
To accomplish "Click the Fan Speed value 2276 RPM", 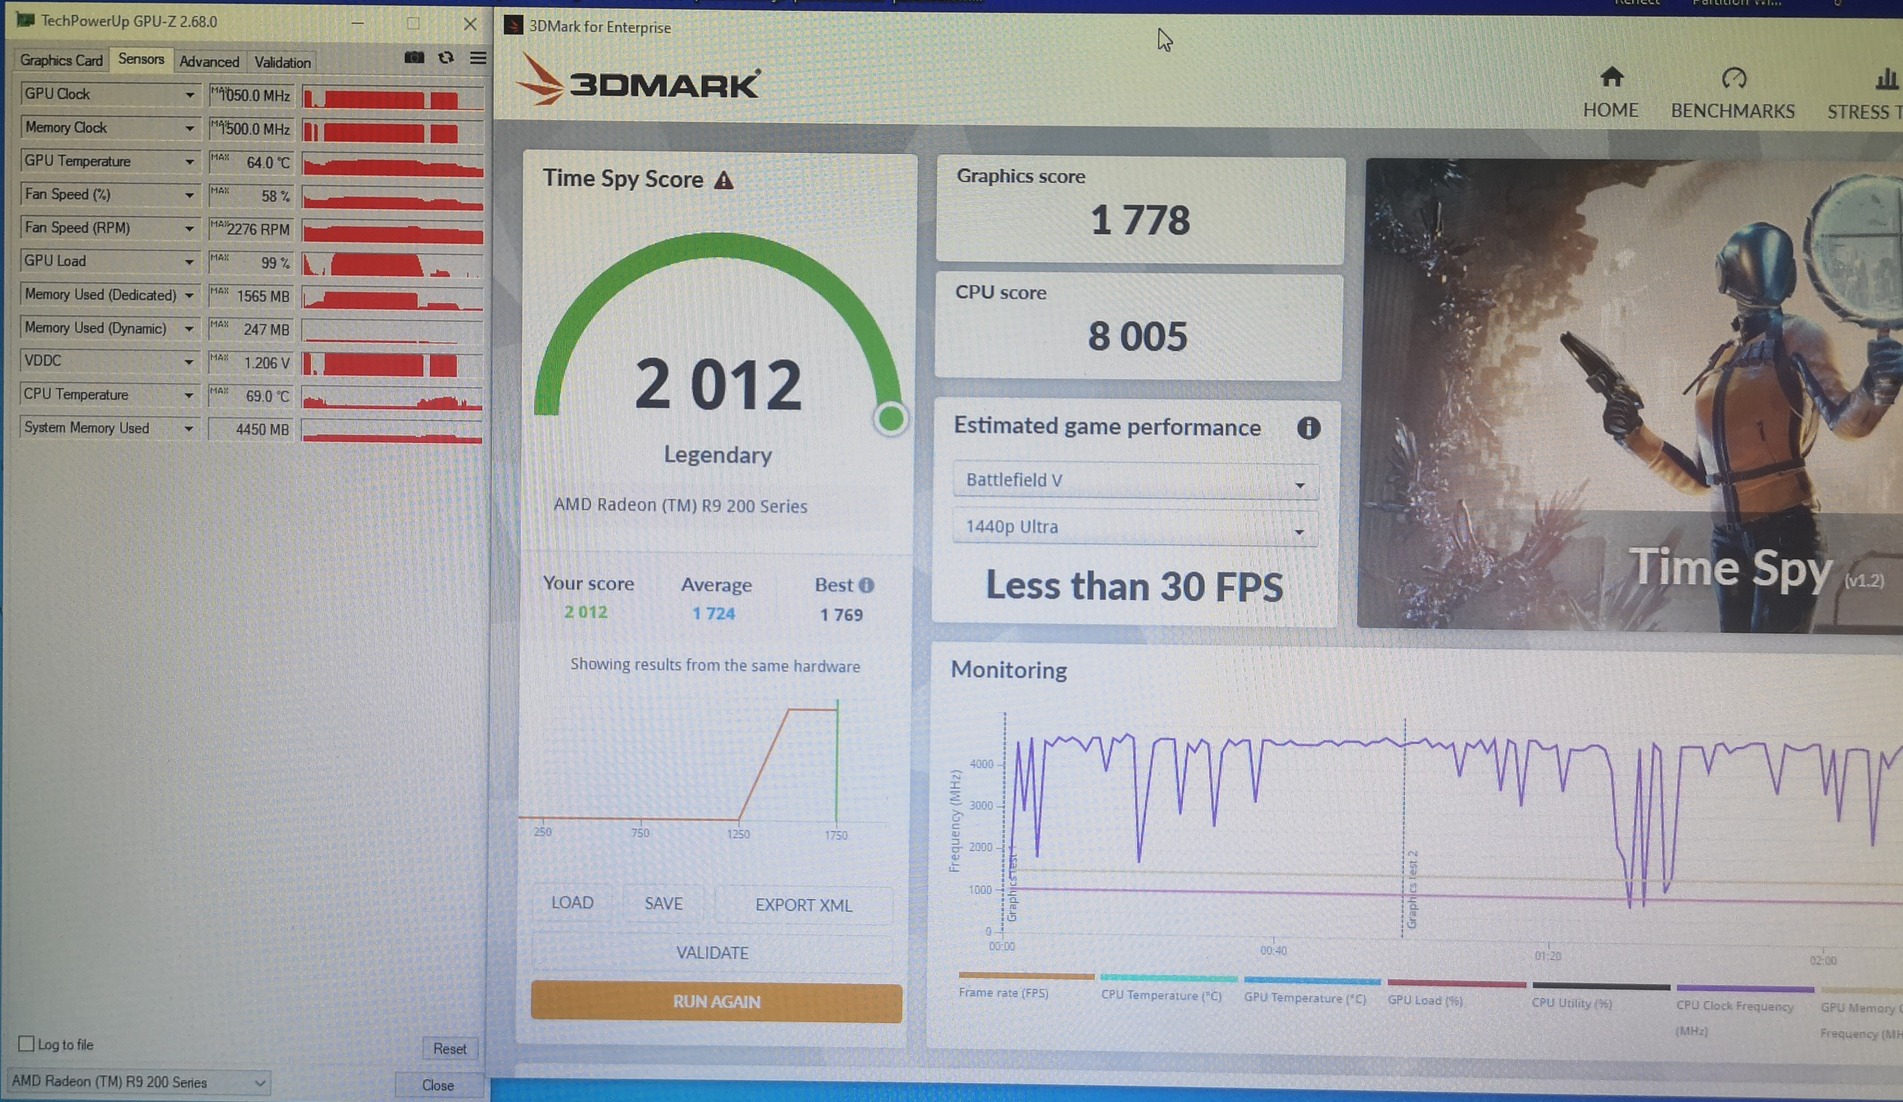I will pos(251,229).
